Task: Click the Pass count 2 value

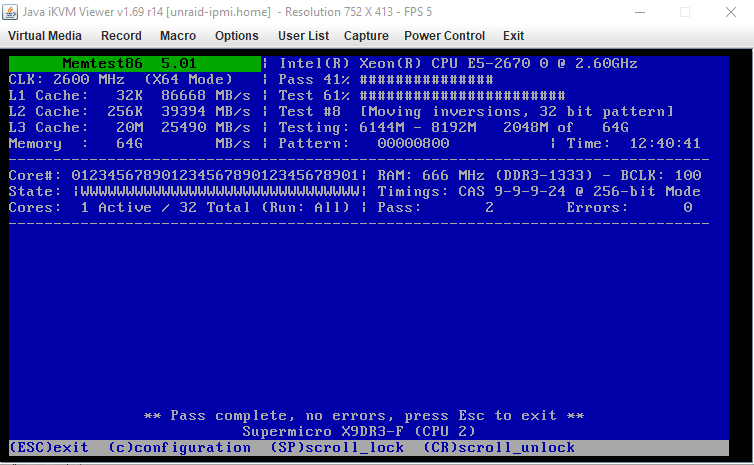Action: (x=489, y=208)
